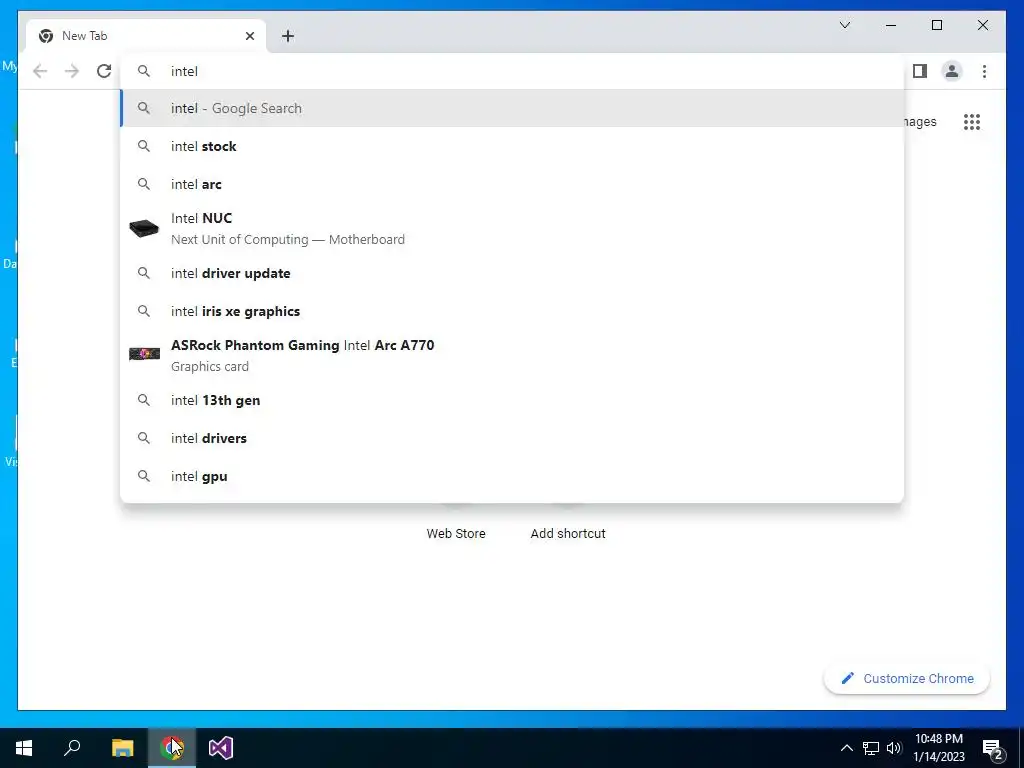Choose 'intel iris xe graphics' suggestion
Image resolution: width=1024 pixels, height=768 pixels.
point(513,312)
